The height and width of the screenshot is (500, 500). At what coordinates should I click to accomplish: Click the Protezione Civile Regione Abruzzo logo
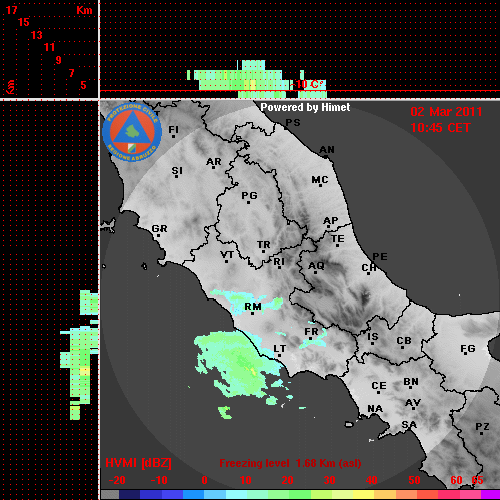coord(132,133)
